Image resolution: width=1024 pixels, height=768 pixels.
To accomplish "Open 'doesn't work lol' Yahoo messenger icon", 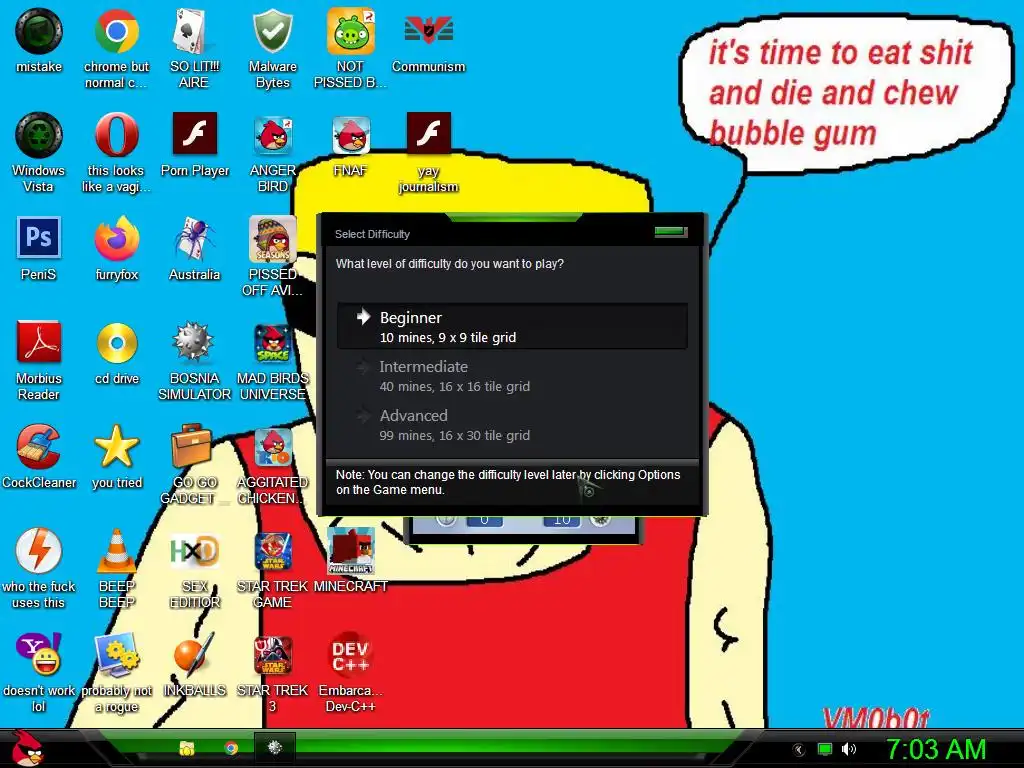I will [x=39, y=655].
